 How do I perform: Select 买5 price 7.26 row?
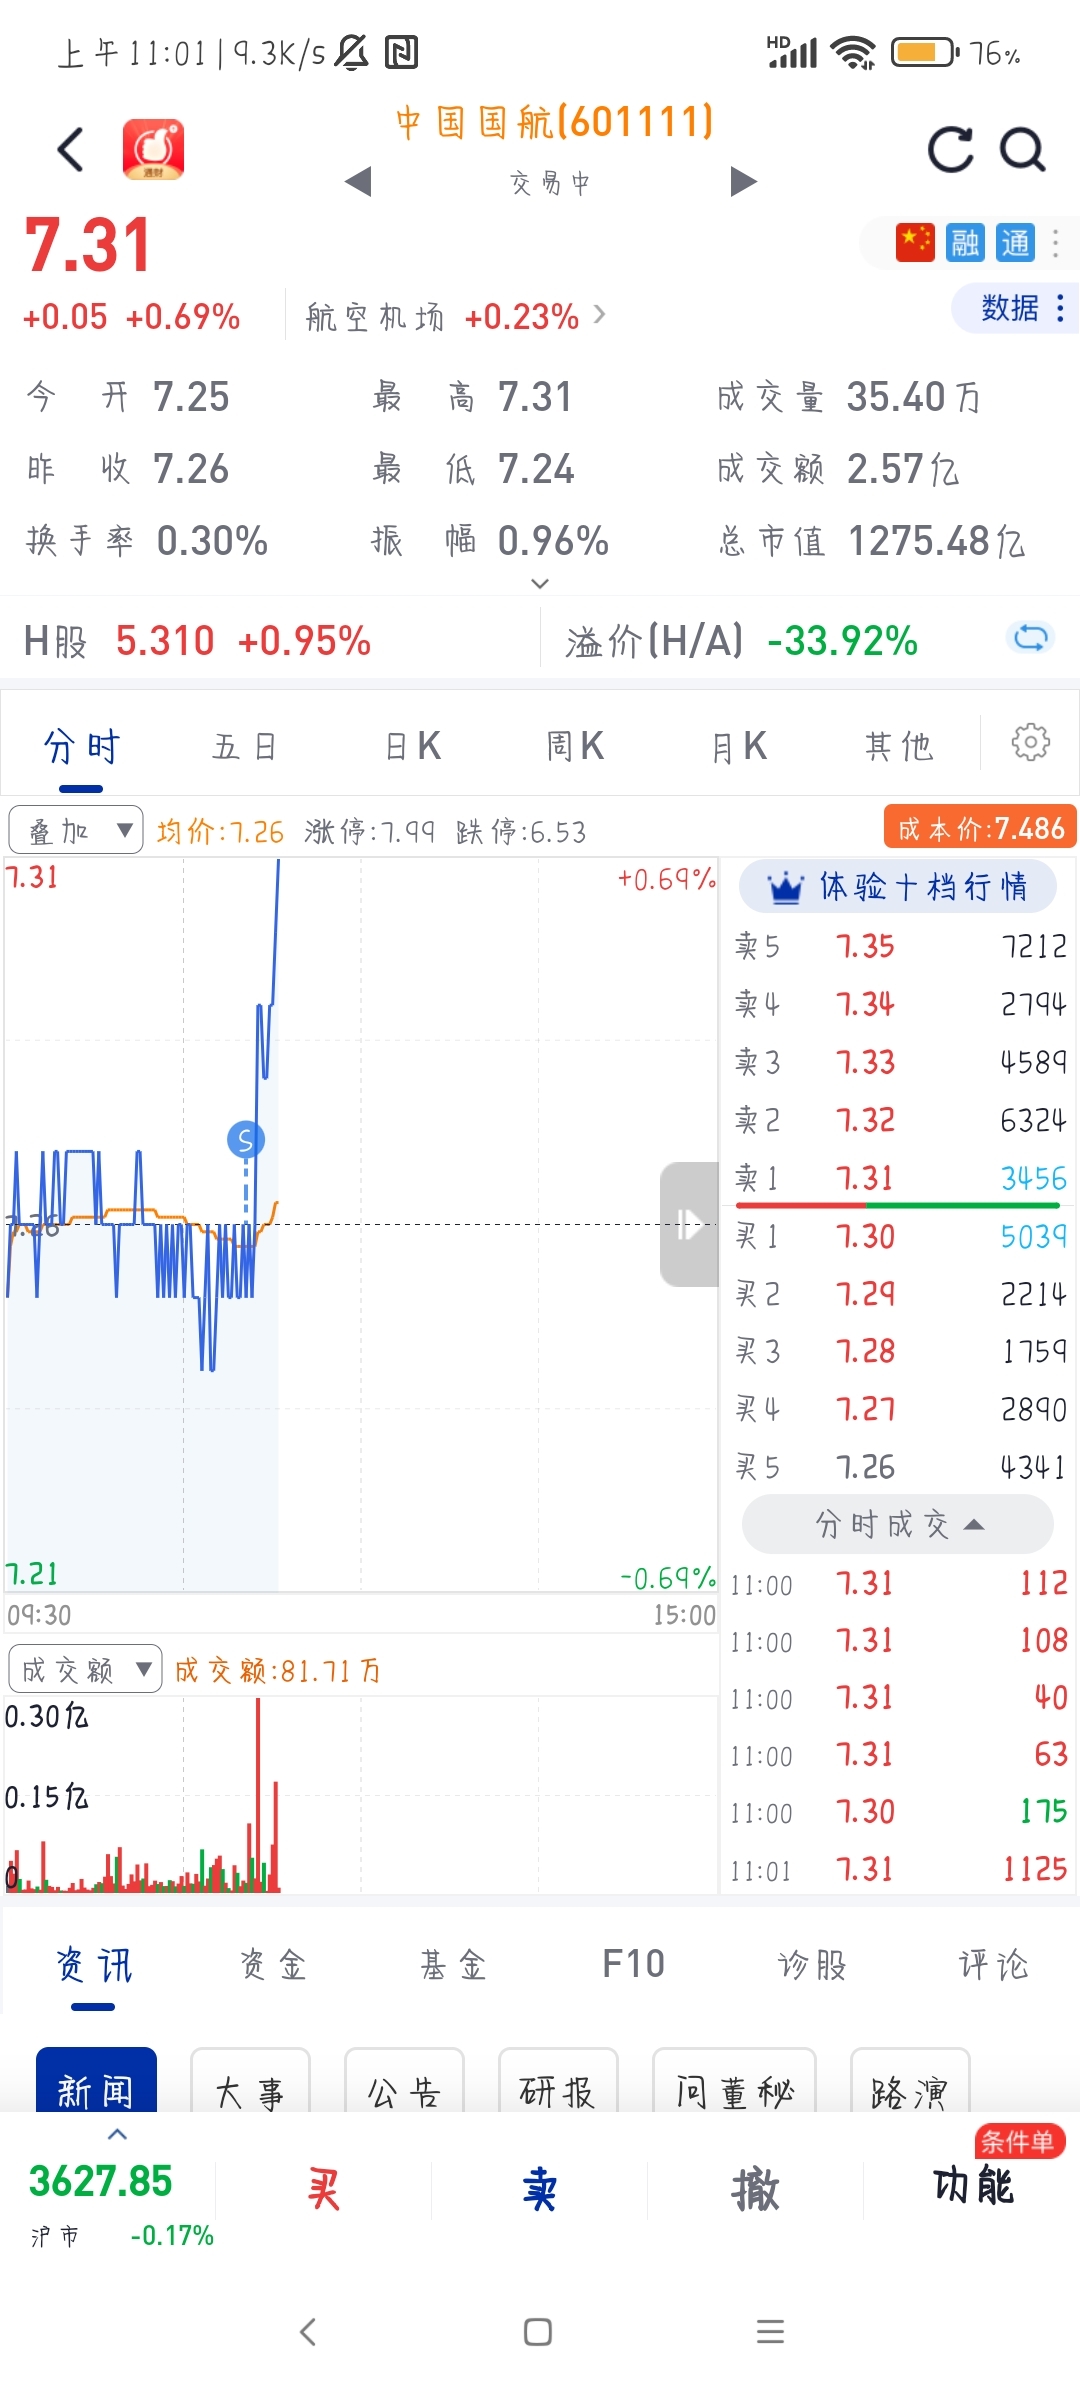[899, 1467]
